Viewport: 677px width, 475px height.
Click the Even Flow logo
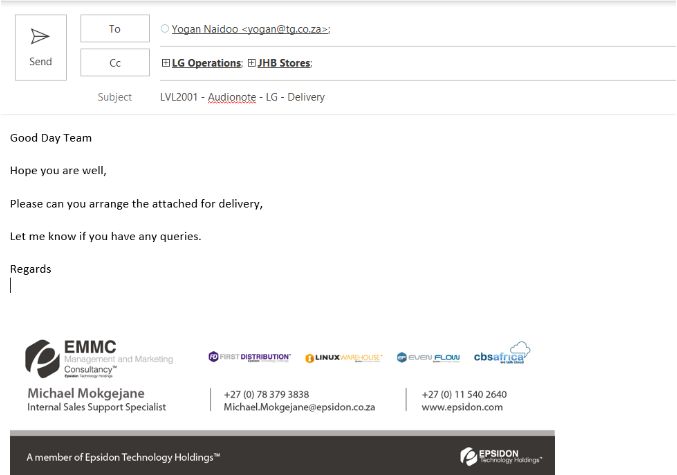[x=428, y=357]
